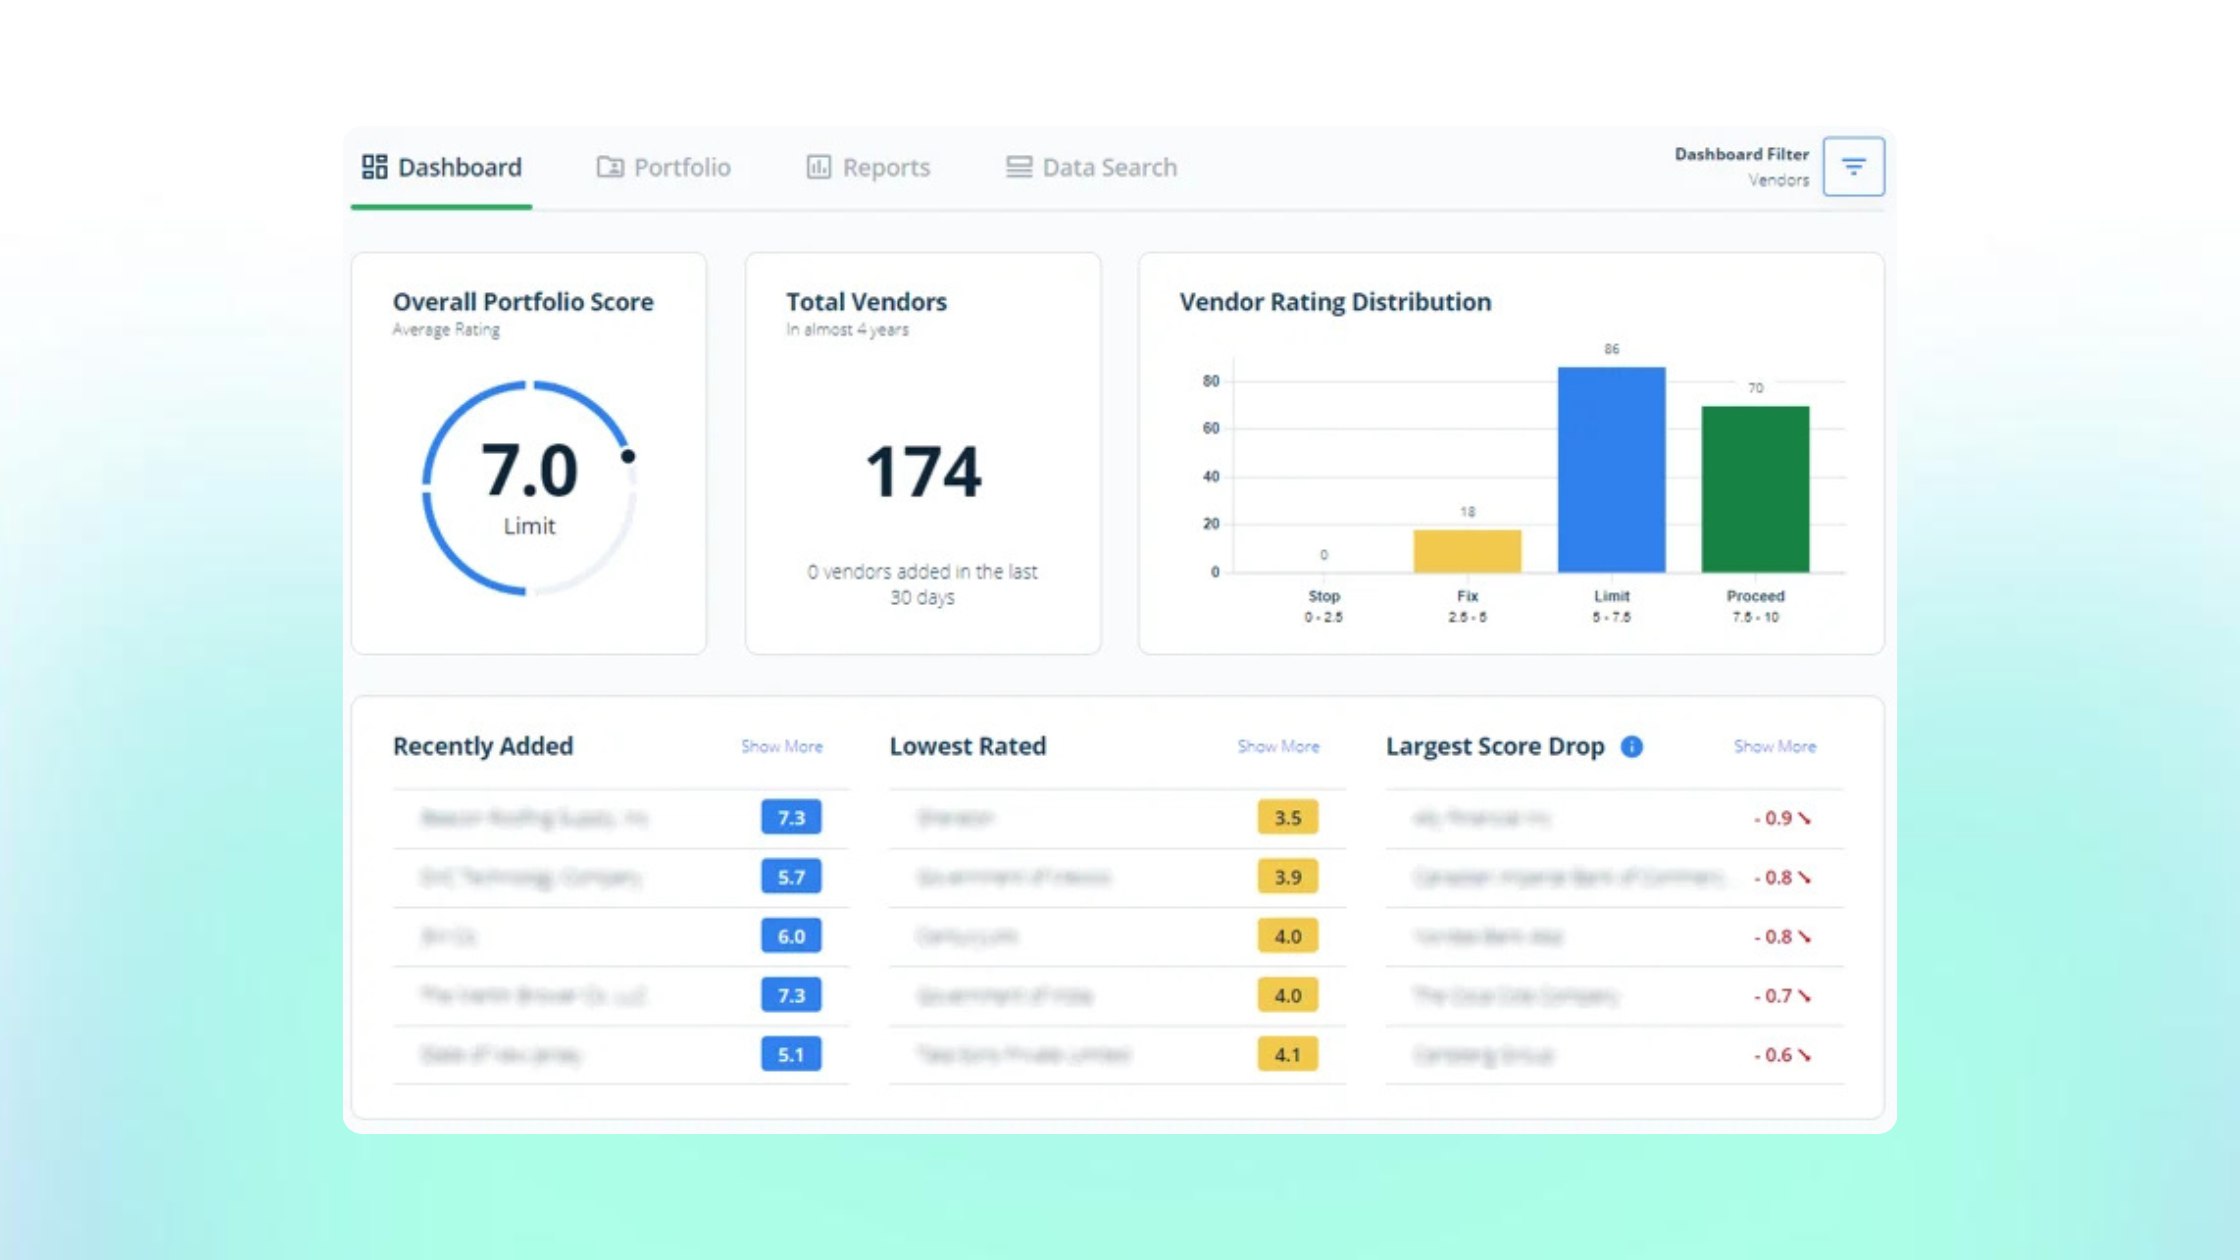Image resolution: width=2240 pixels, height=1260 pixels.
Task: Click the Reports chart icon
Action: click(818, 167)
